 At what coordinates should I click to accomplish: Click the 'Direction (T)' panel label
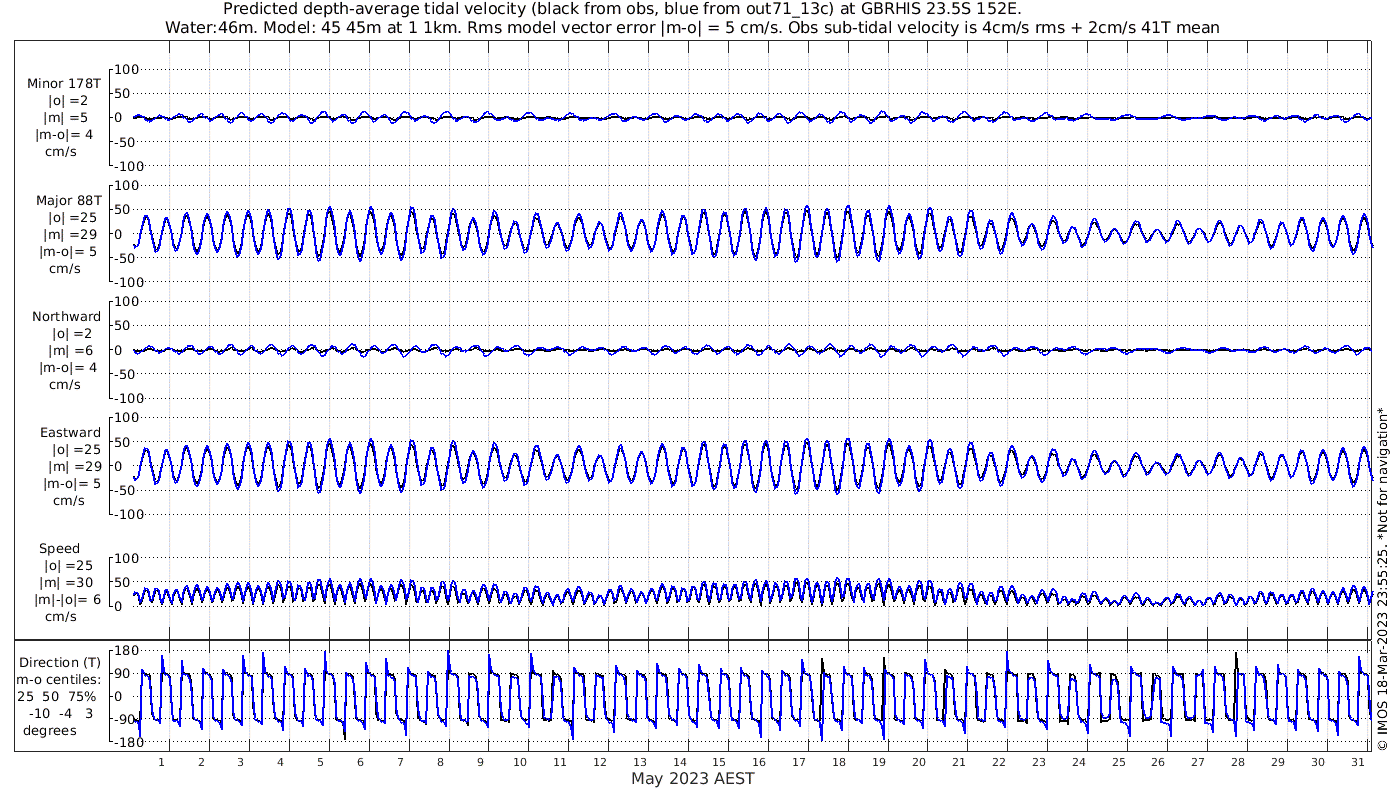point(60,662)
